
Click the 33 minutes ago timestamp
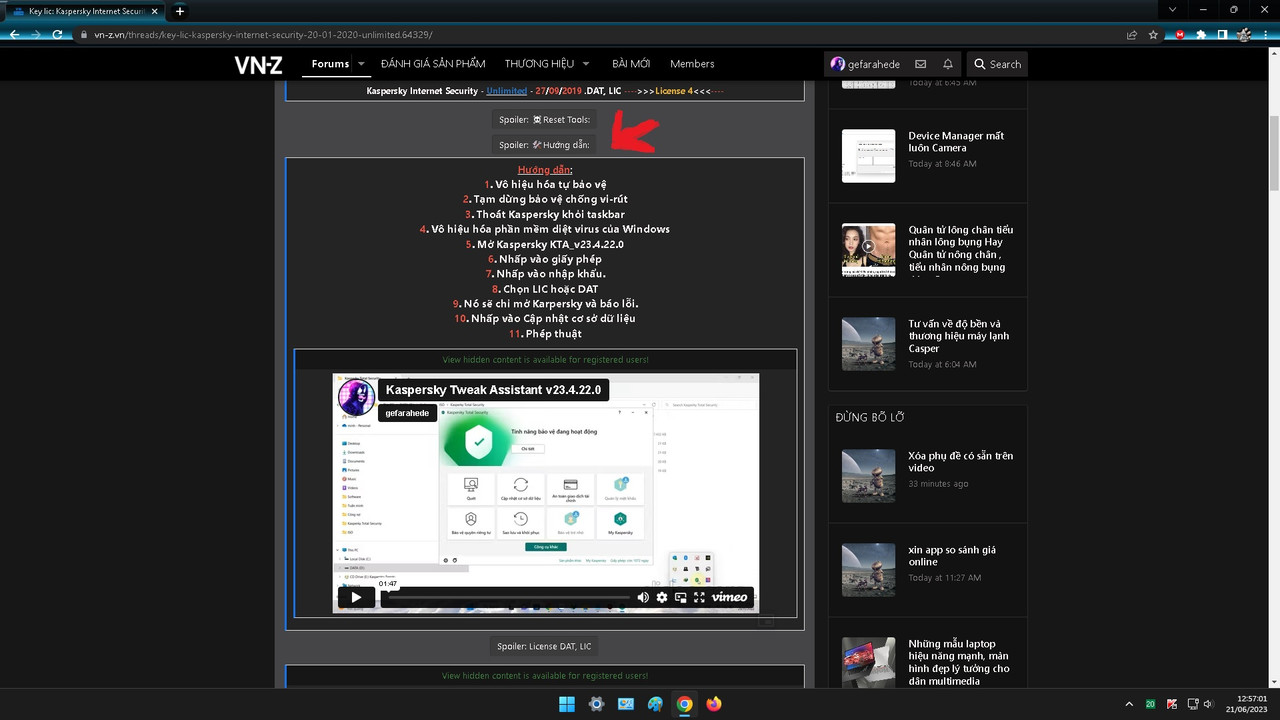[x=938, y=484]
